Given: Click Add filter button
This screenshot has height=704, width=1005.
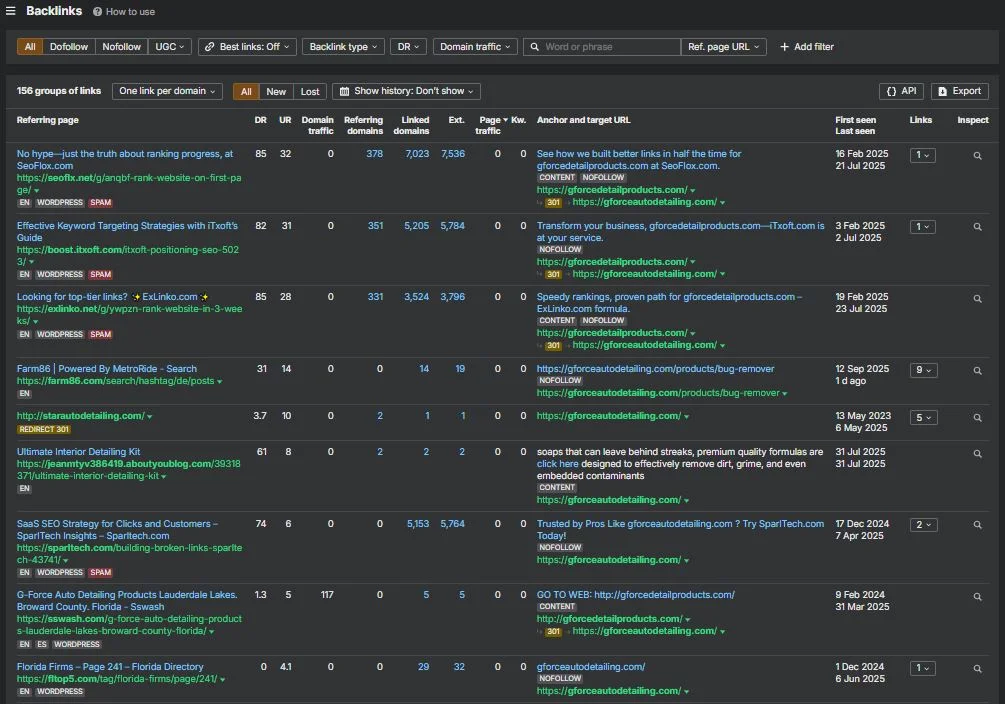Looking at the screenshot, I should click(x=806, y=47).
